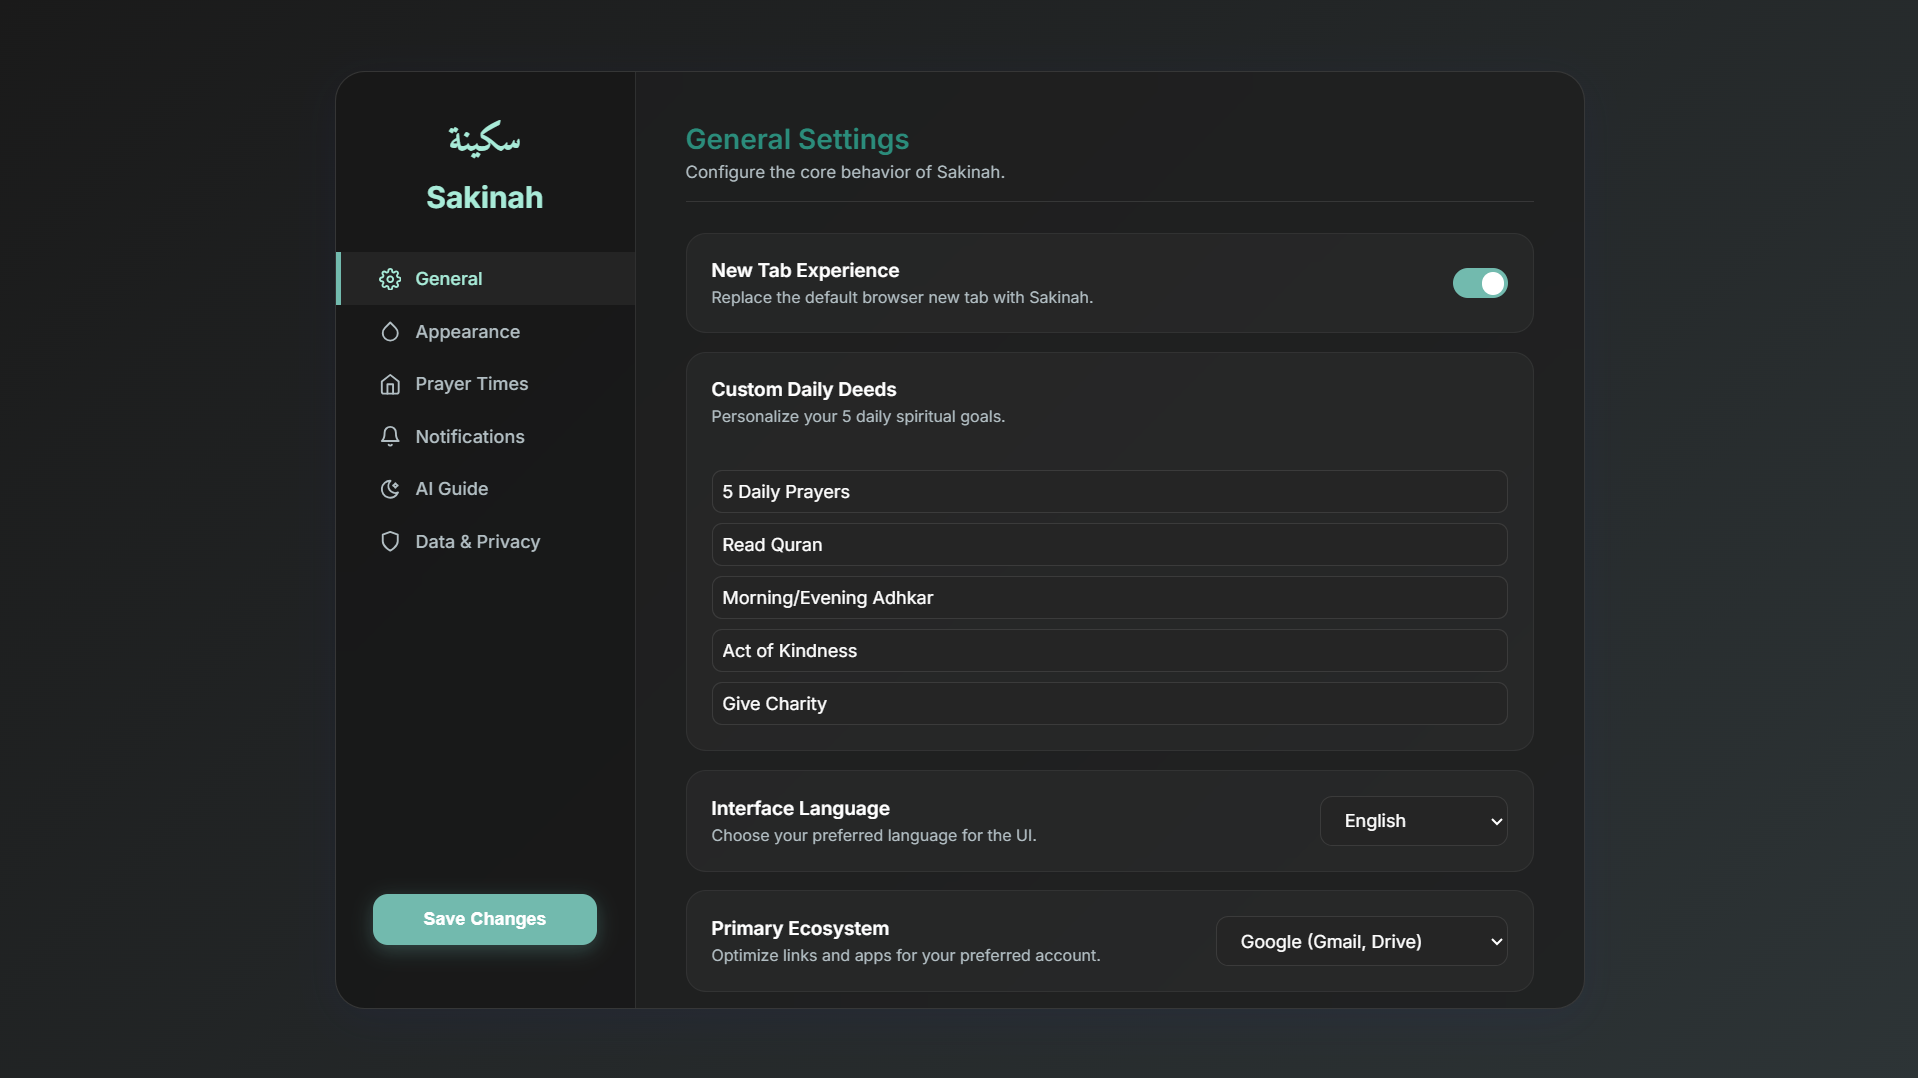Disable the New Tab Experience toggle
The image size is (1918, 1078).
(x=1480, y=283)
